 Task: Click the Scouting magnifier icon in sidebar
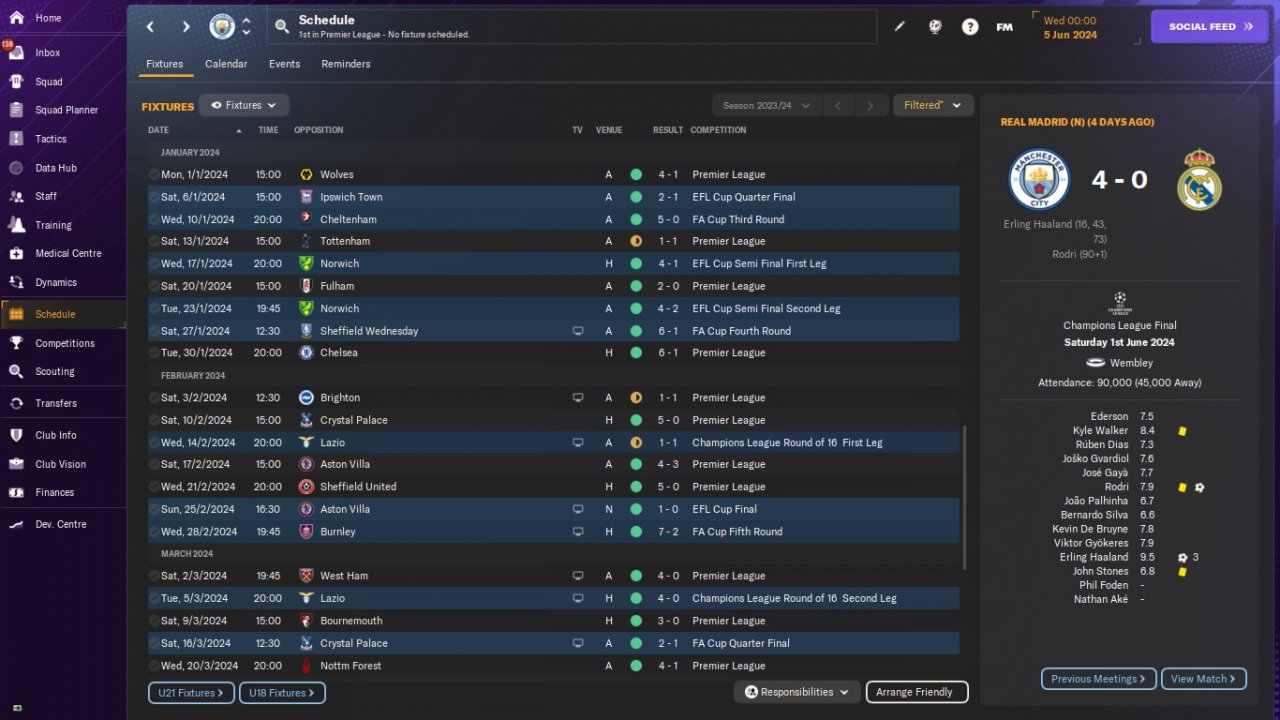[x=16, y=371]
